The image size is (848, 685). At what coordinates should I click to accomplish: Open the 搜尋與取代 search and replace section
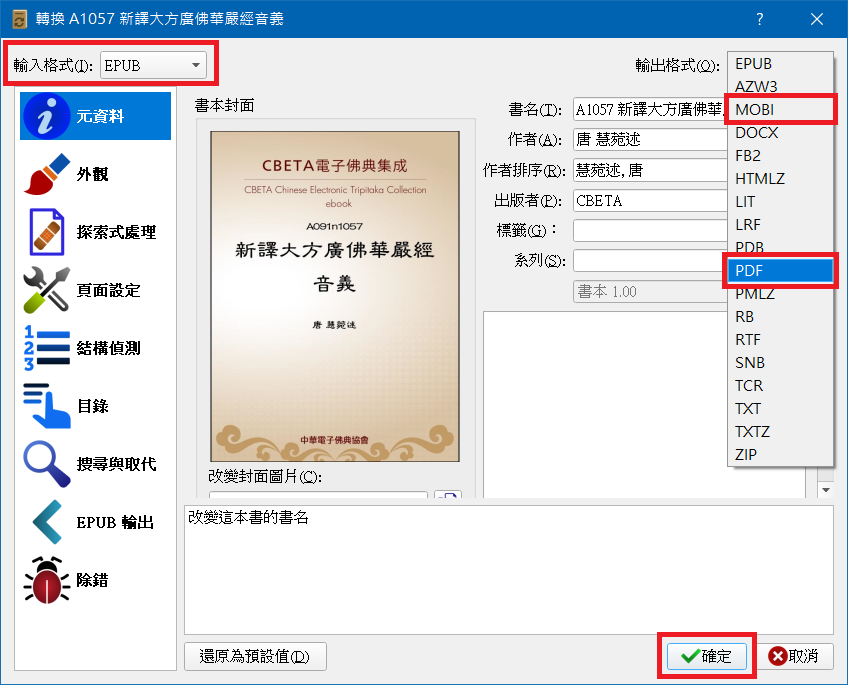tap(95, 464)
